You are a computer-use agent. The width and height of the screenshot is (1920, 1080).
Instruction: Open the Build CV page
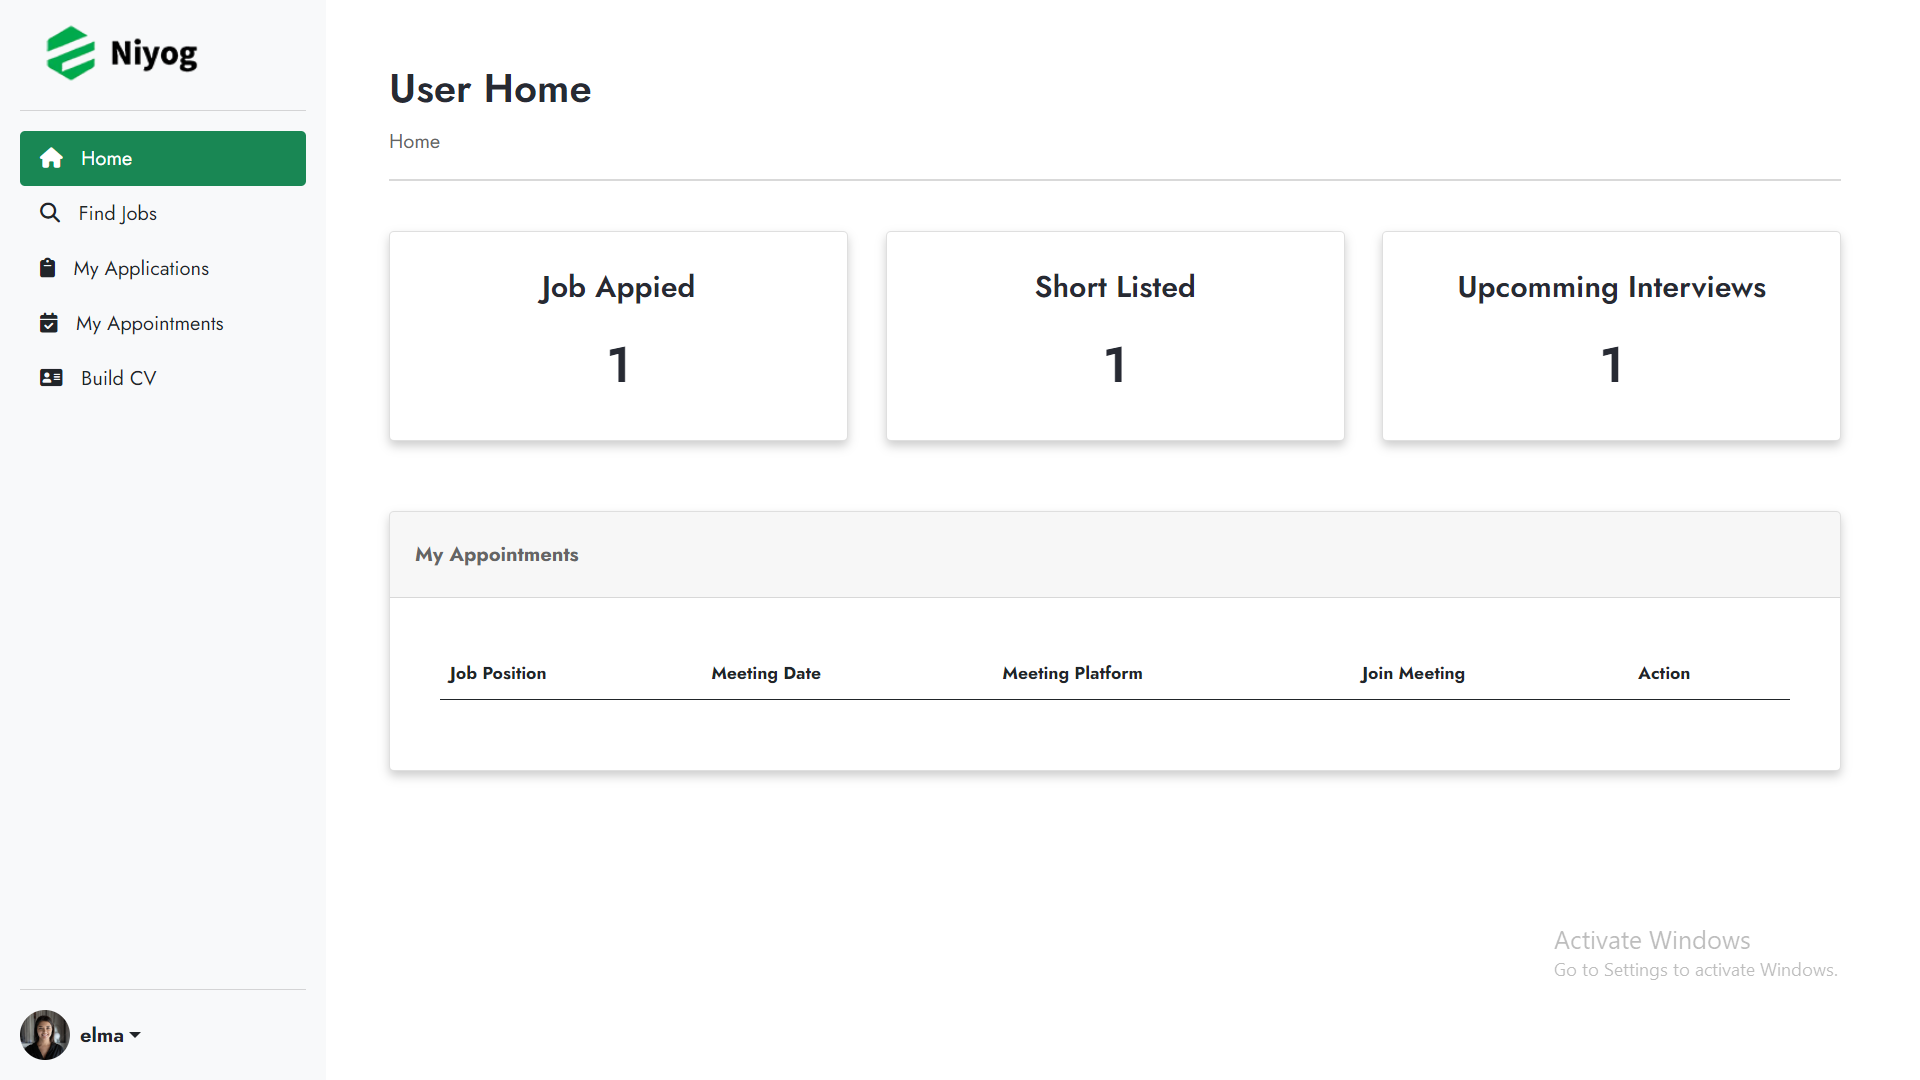163,378
